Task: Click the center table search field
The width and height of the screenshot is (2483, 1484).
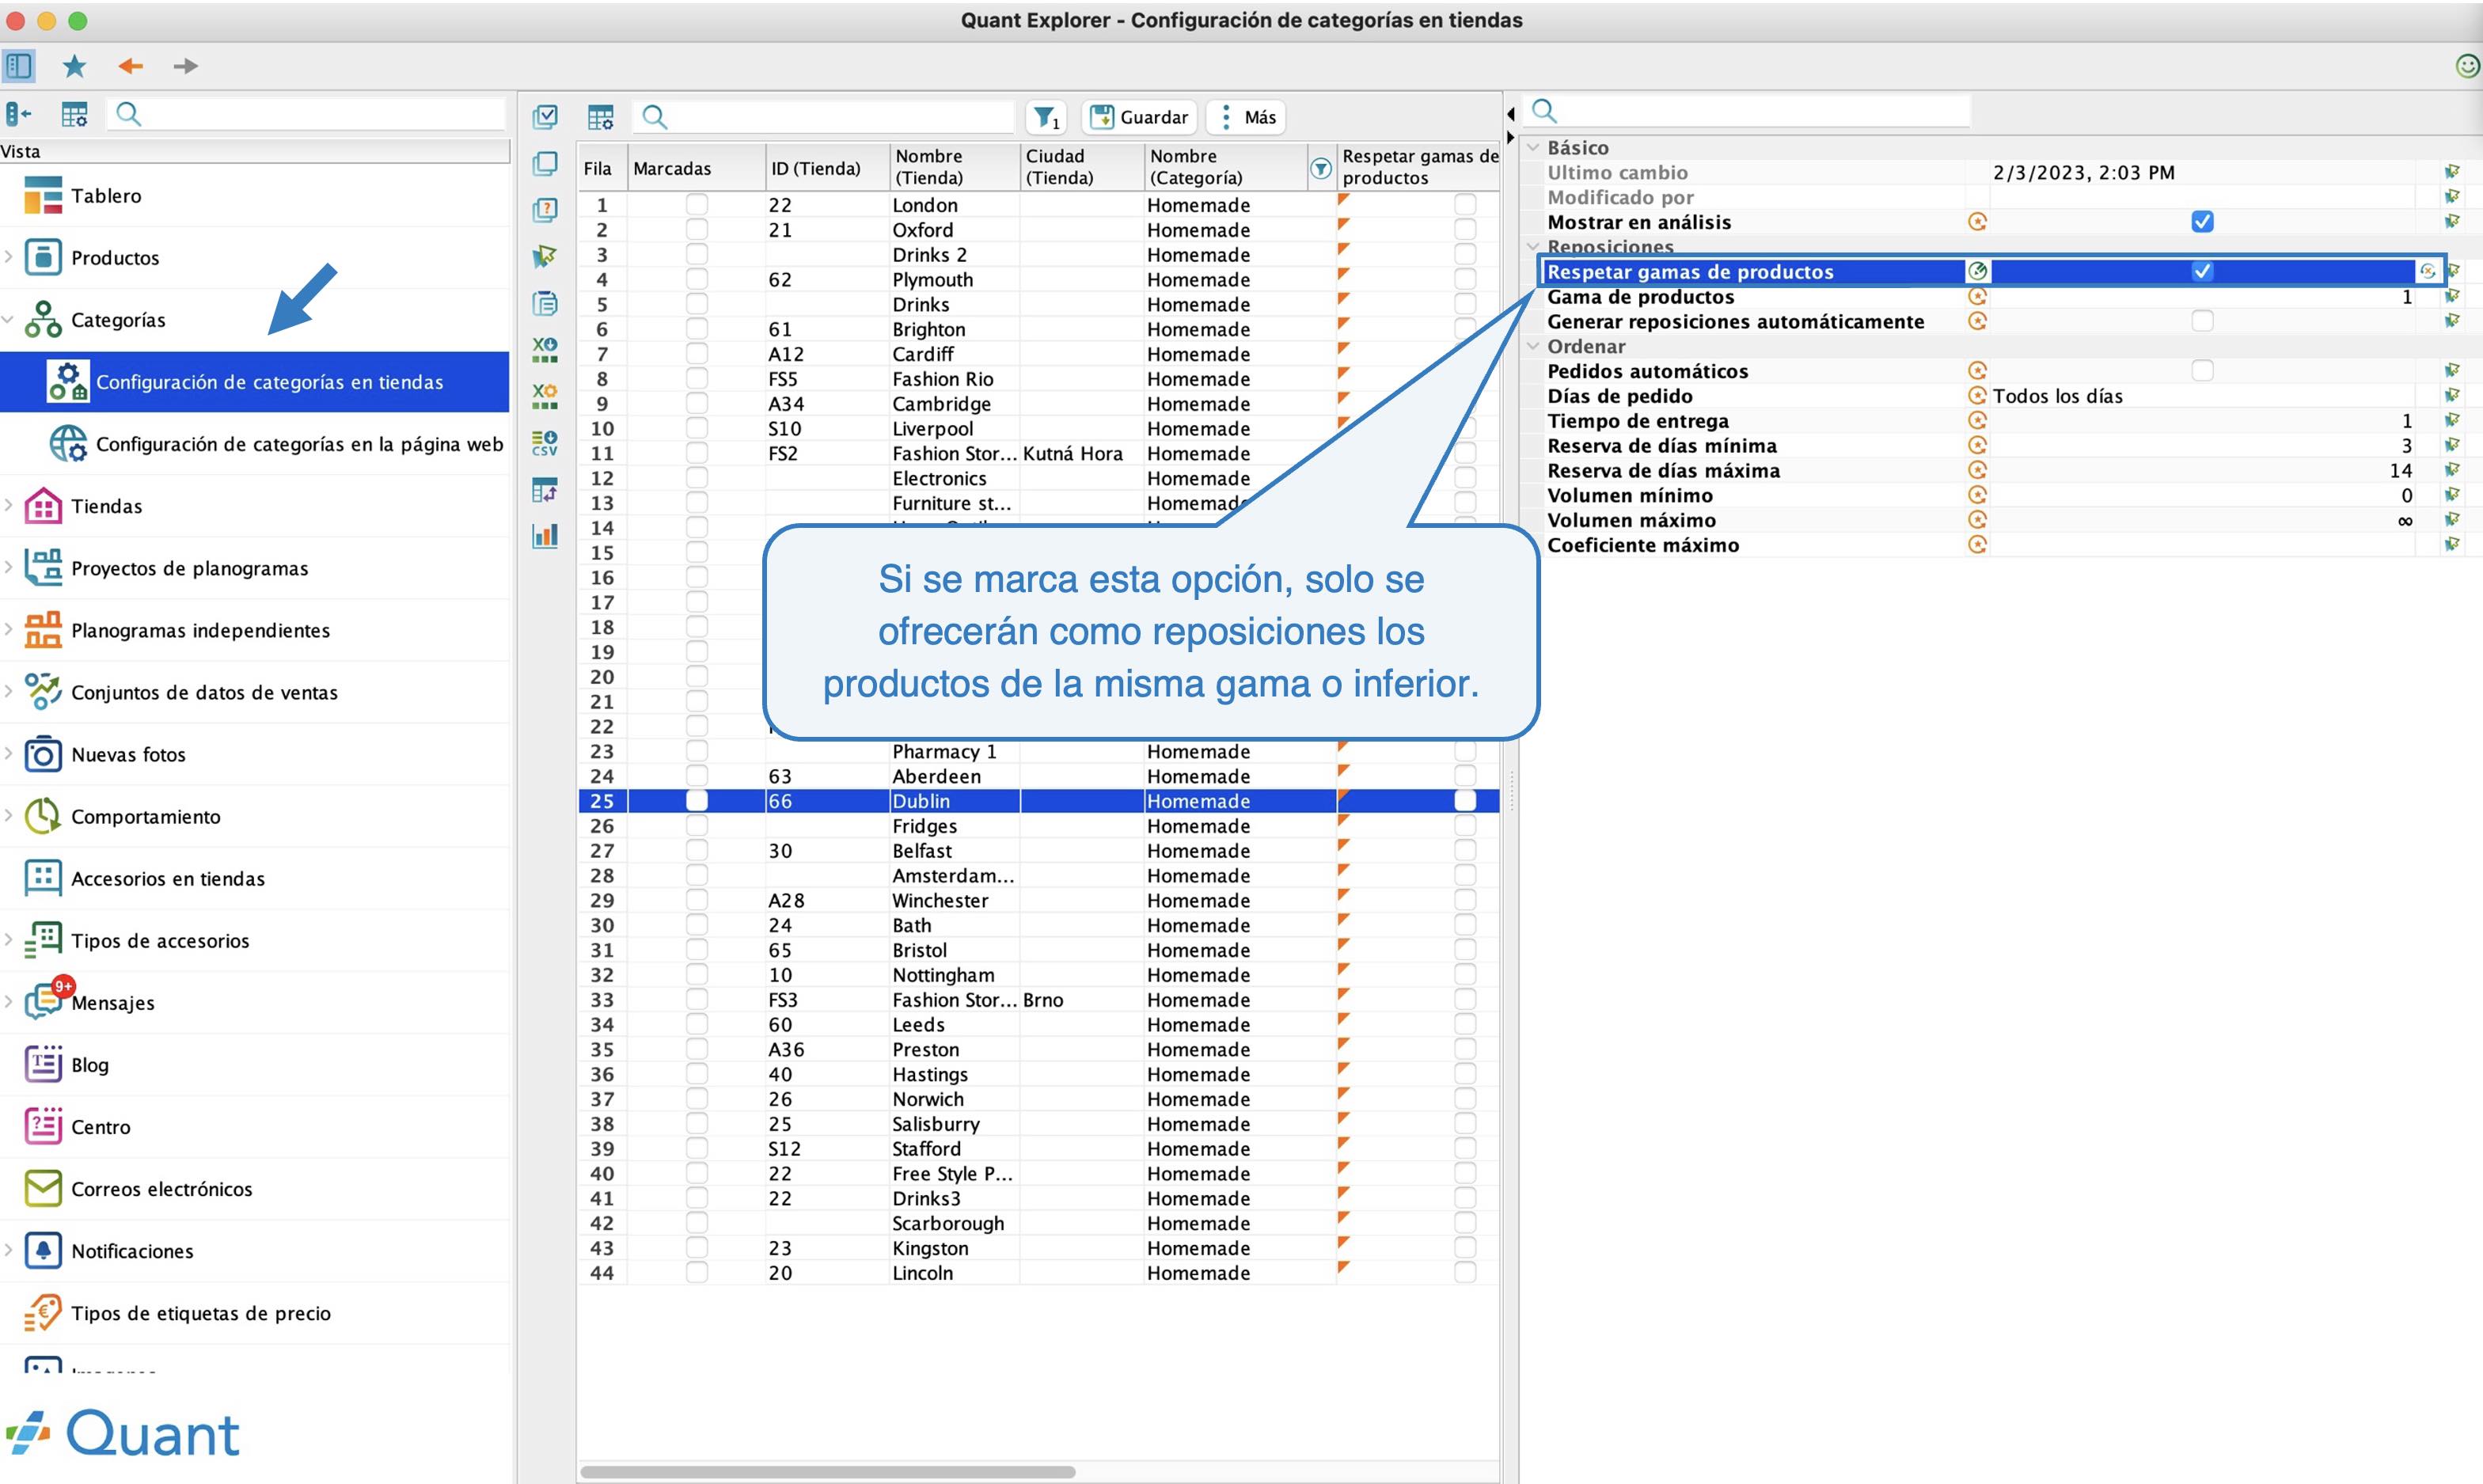Action: (x=824, y=117)
